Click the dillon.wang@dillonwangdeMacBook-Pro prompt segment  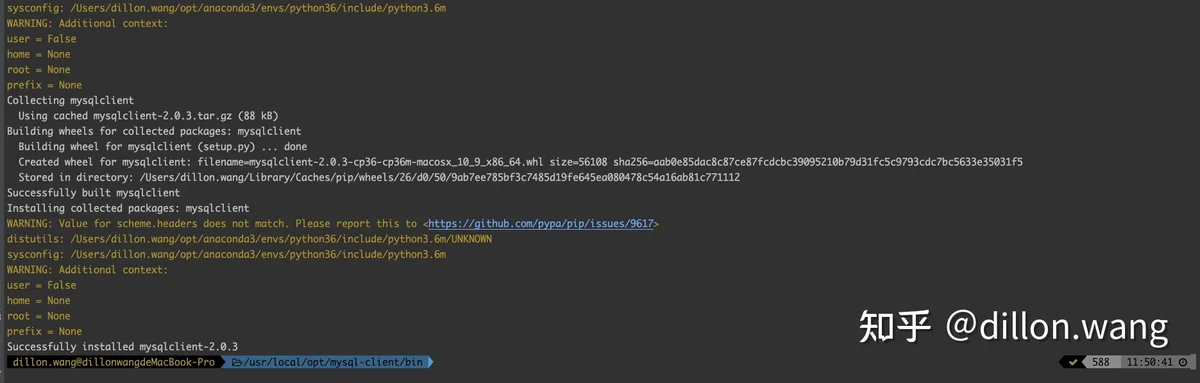113,362
